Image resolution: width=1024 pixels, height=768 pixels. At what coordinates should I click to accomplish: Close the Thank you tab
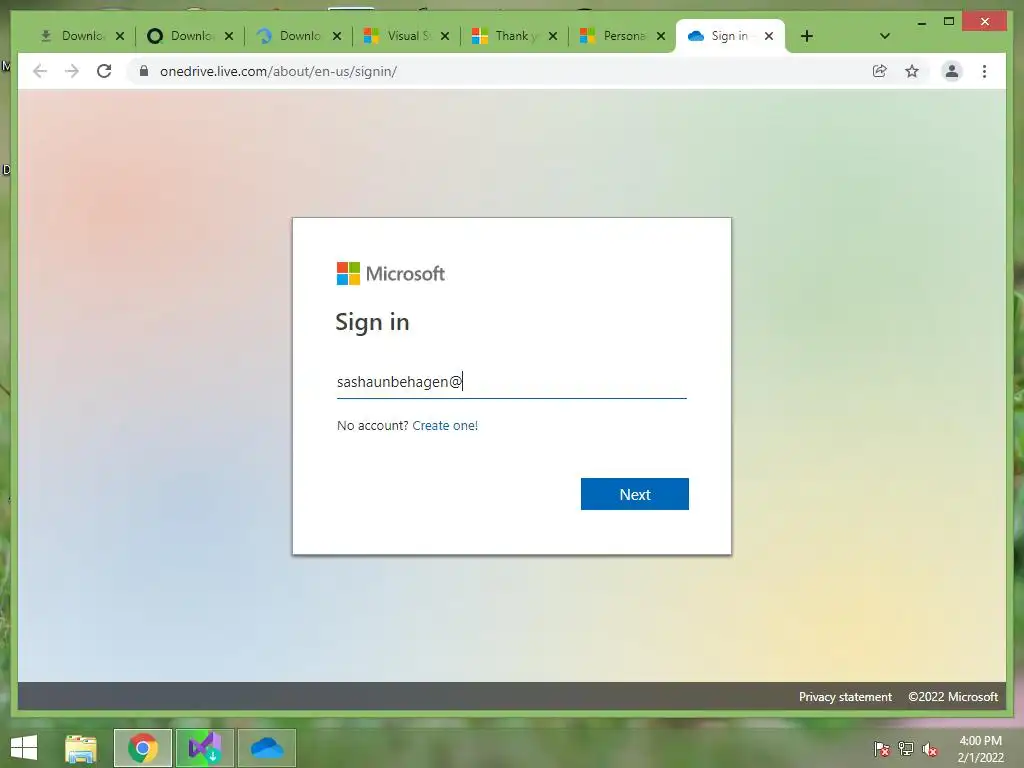553,36
